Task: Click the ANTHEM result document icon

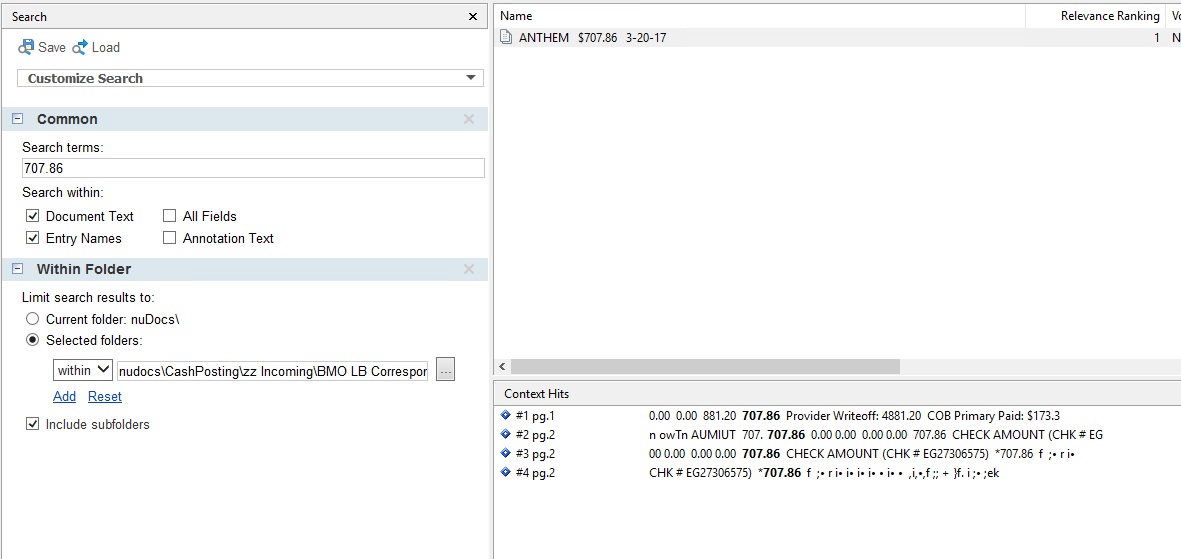Action: click(506, 38)
